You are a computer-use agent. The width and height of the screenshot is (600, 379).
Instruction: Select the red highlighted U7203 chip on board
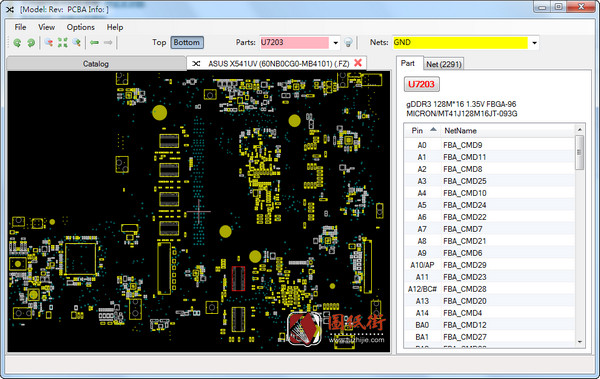click(238, 279)
